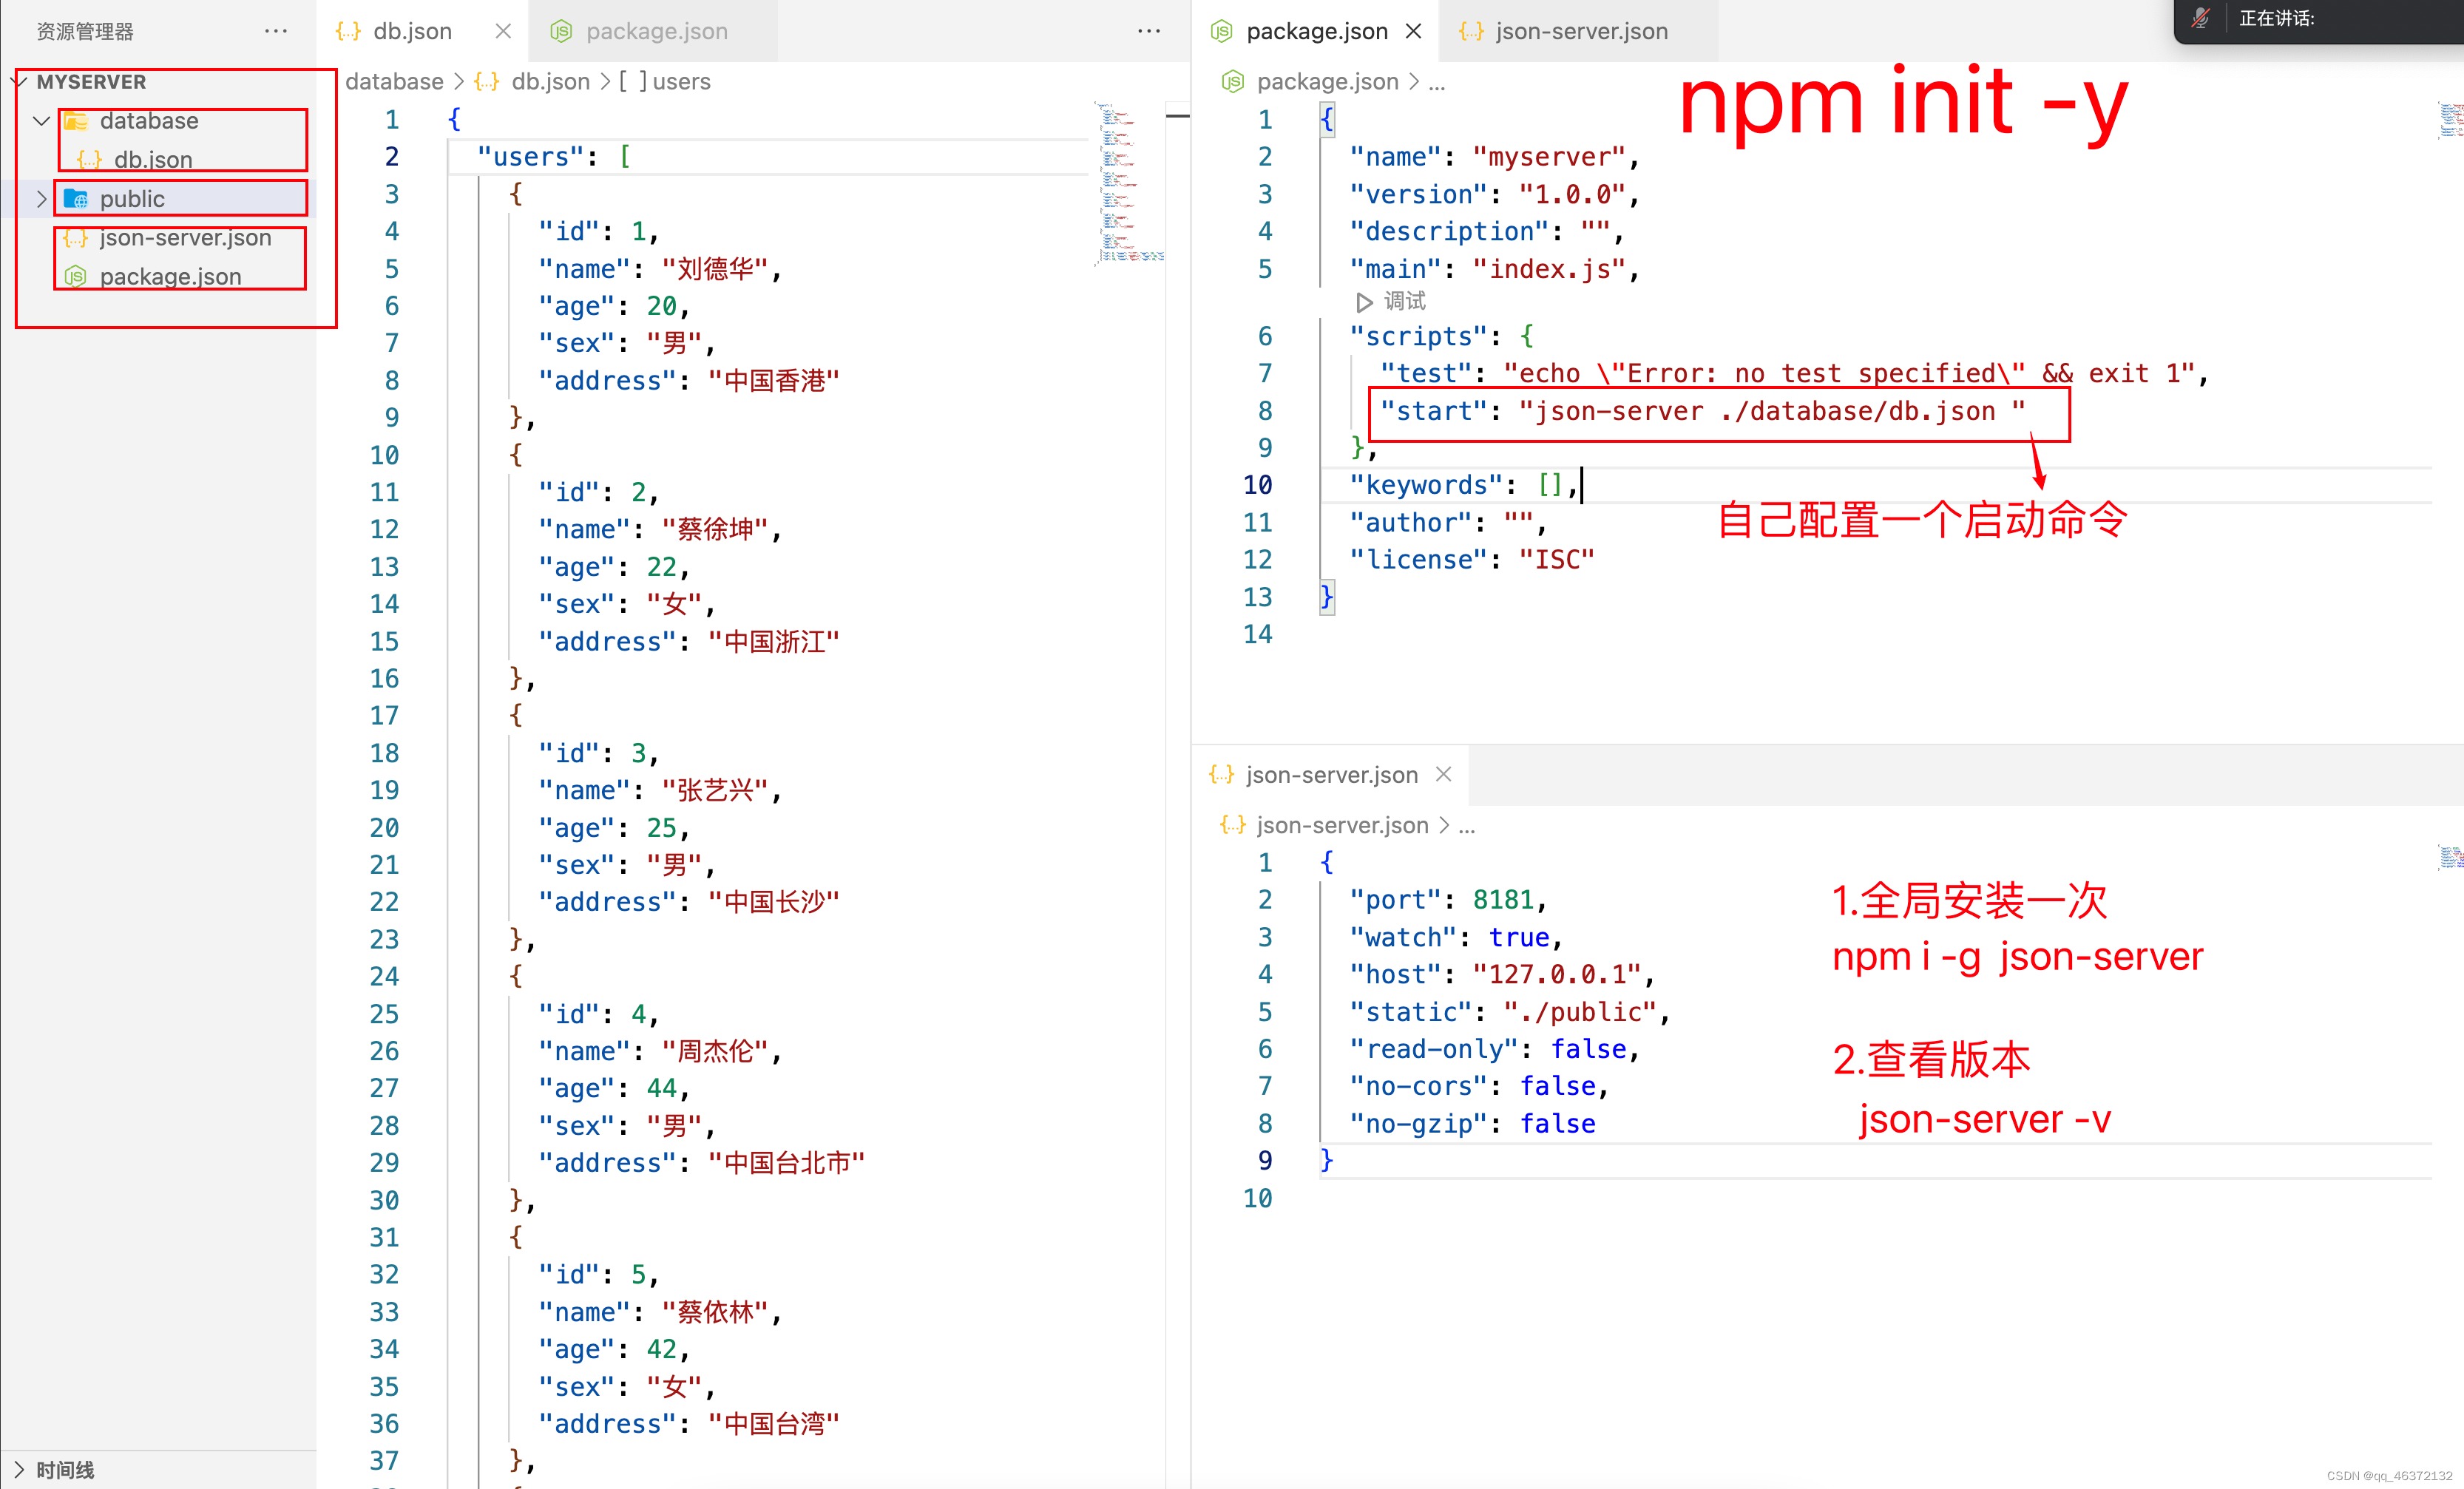Open db.json in the explorer tree
Image resolution: width=2464 pixels, height=1489 pixels.
point(153,160)
